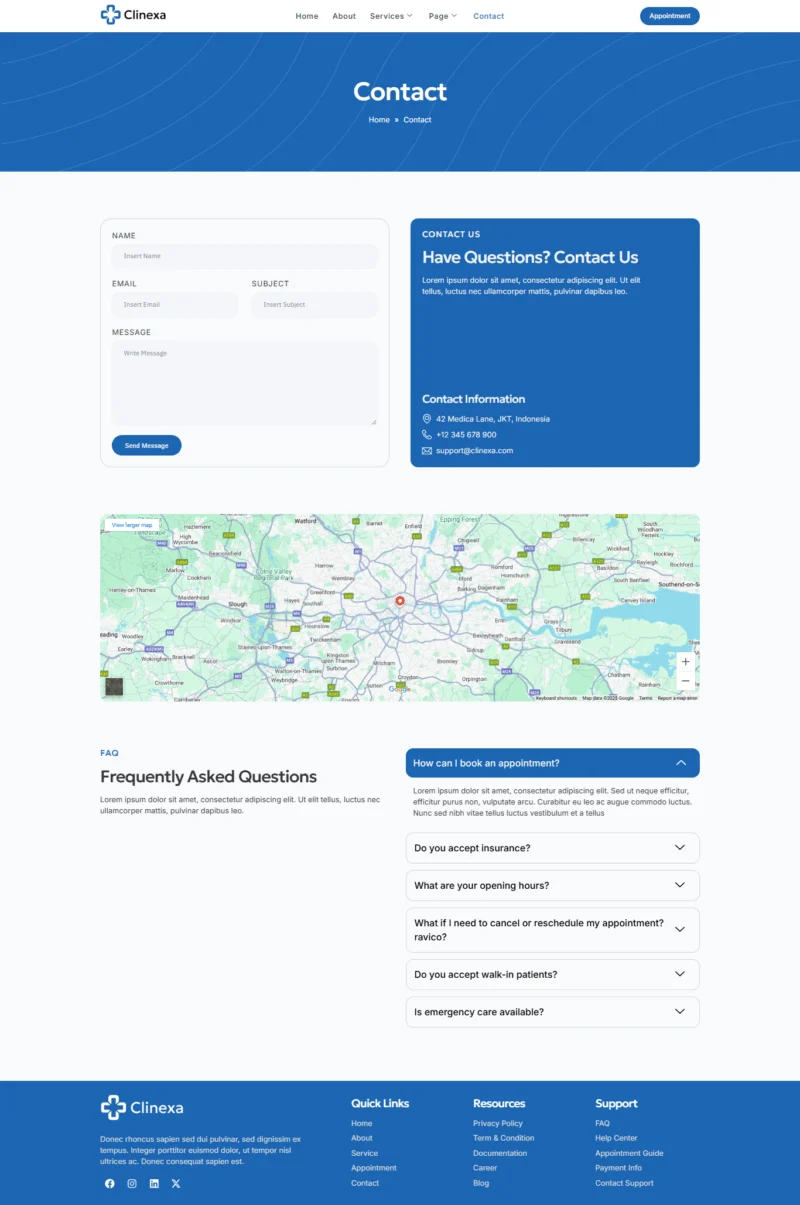Go to the About menu item
The height and width of the screenshot is (1205, 800).
344,16
